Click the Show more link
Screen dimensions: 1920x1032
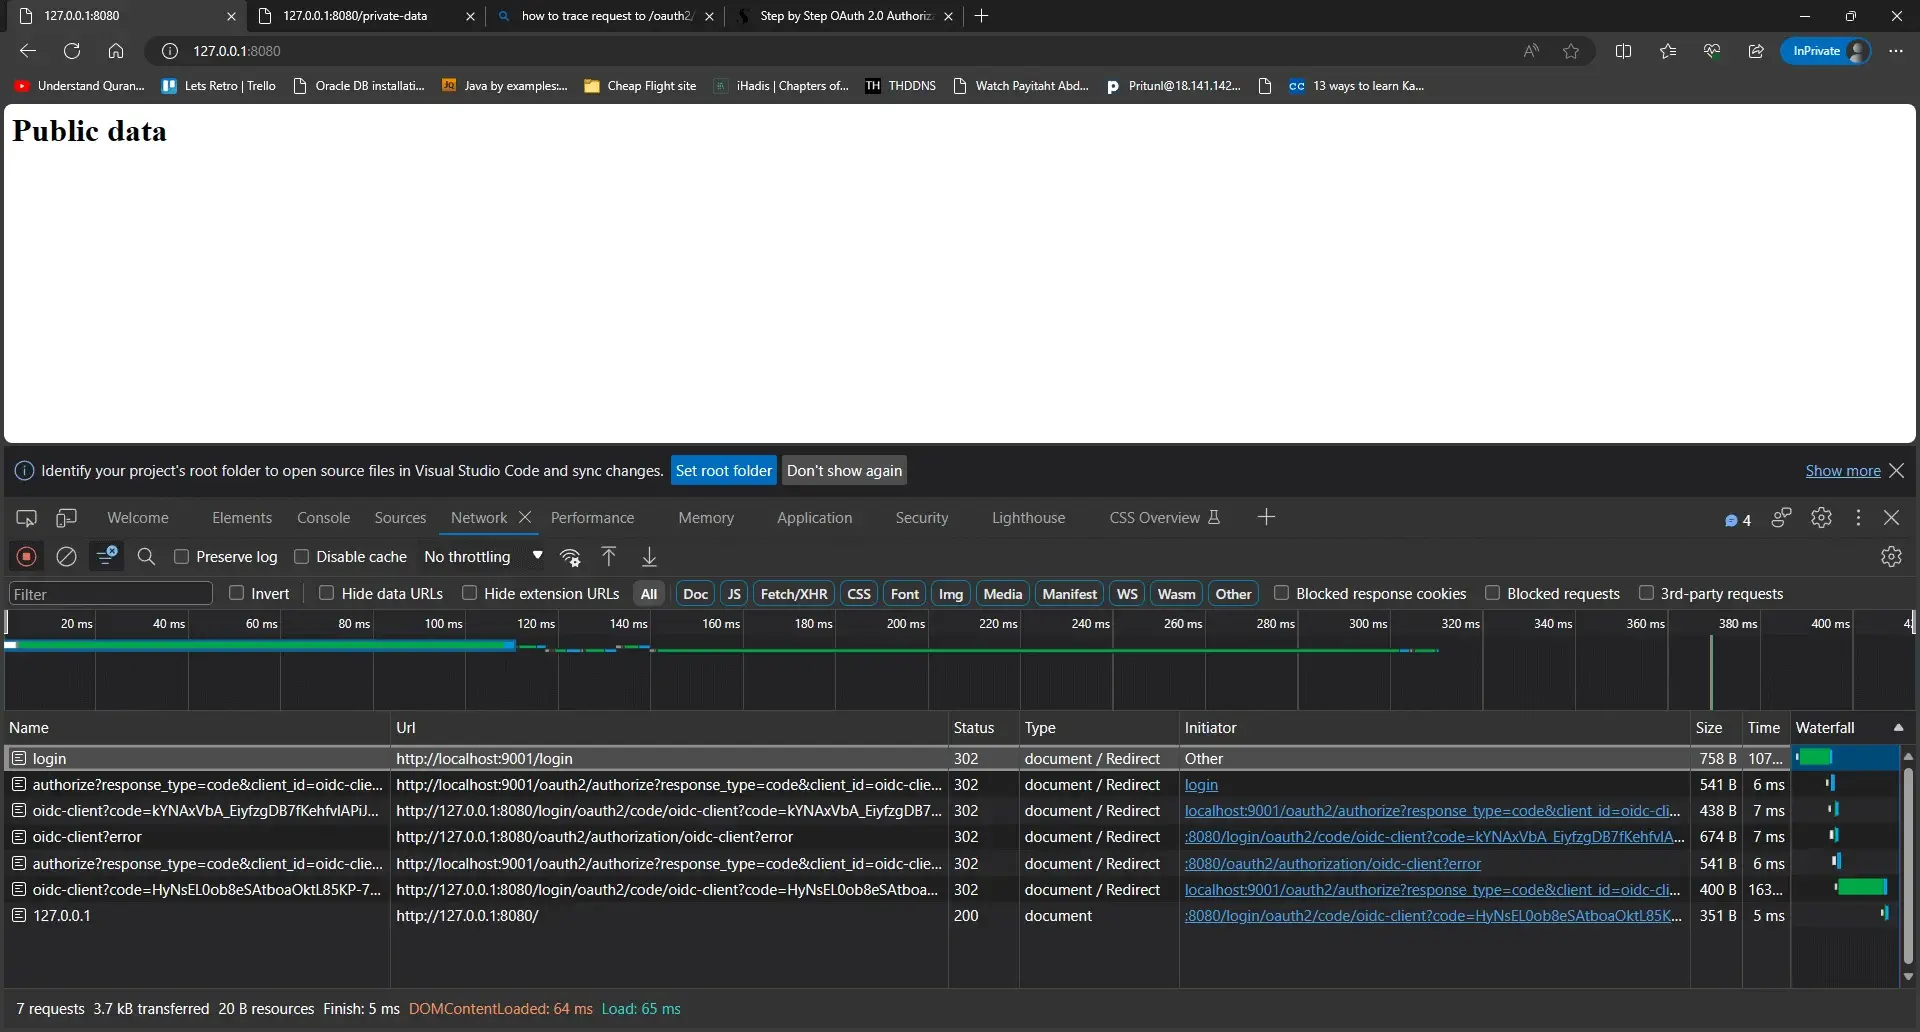coord(1842,471)
